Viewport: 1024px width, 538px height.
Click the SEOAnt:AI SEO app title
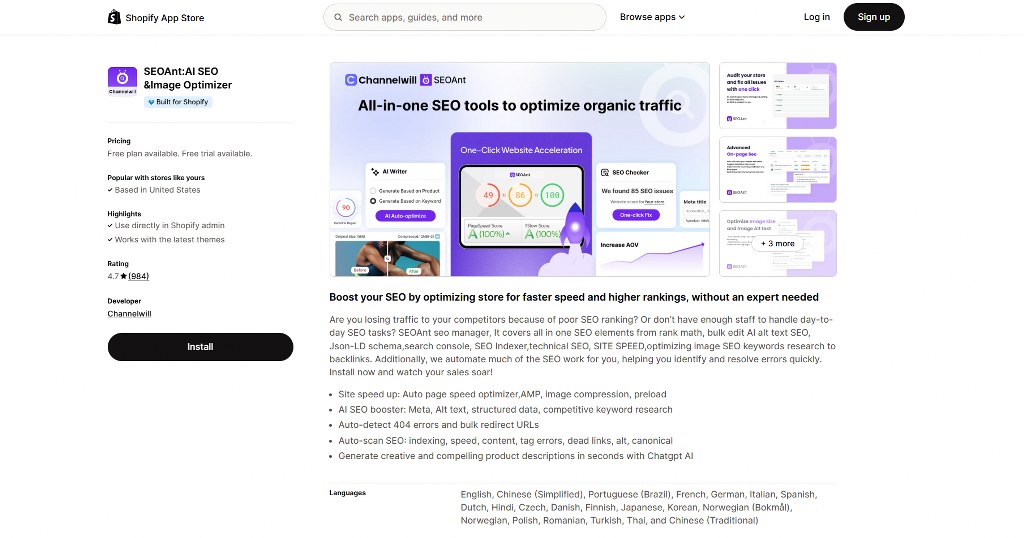coord(187,78)
